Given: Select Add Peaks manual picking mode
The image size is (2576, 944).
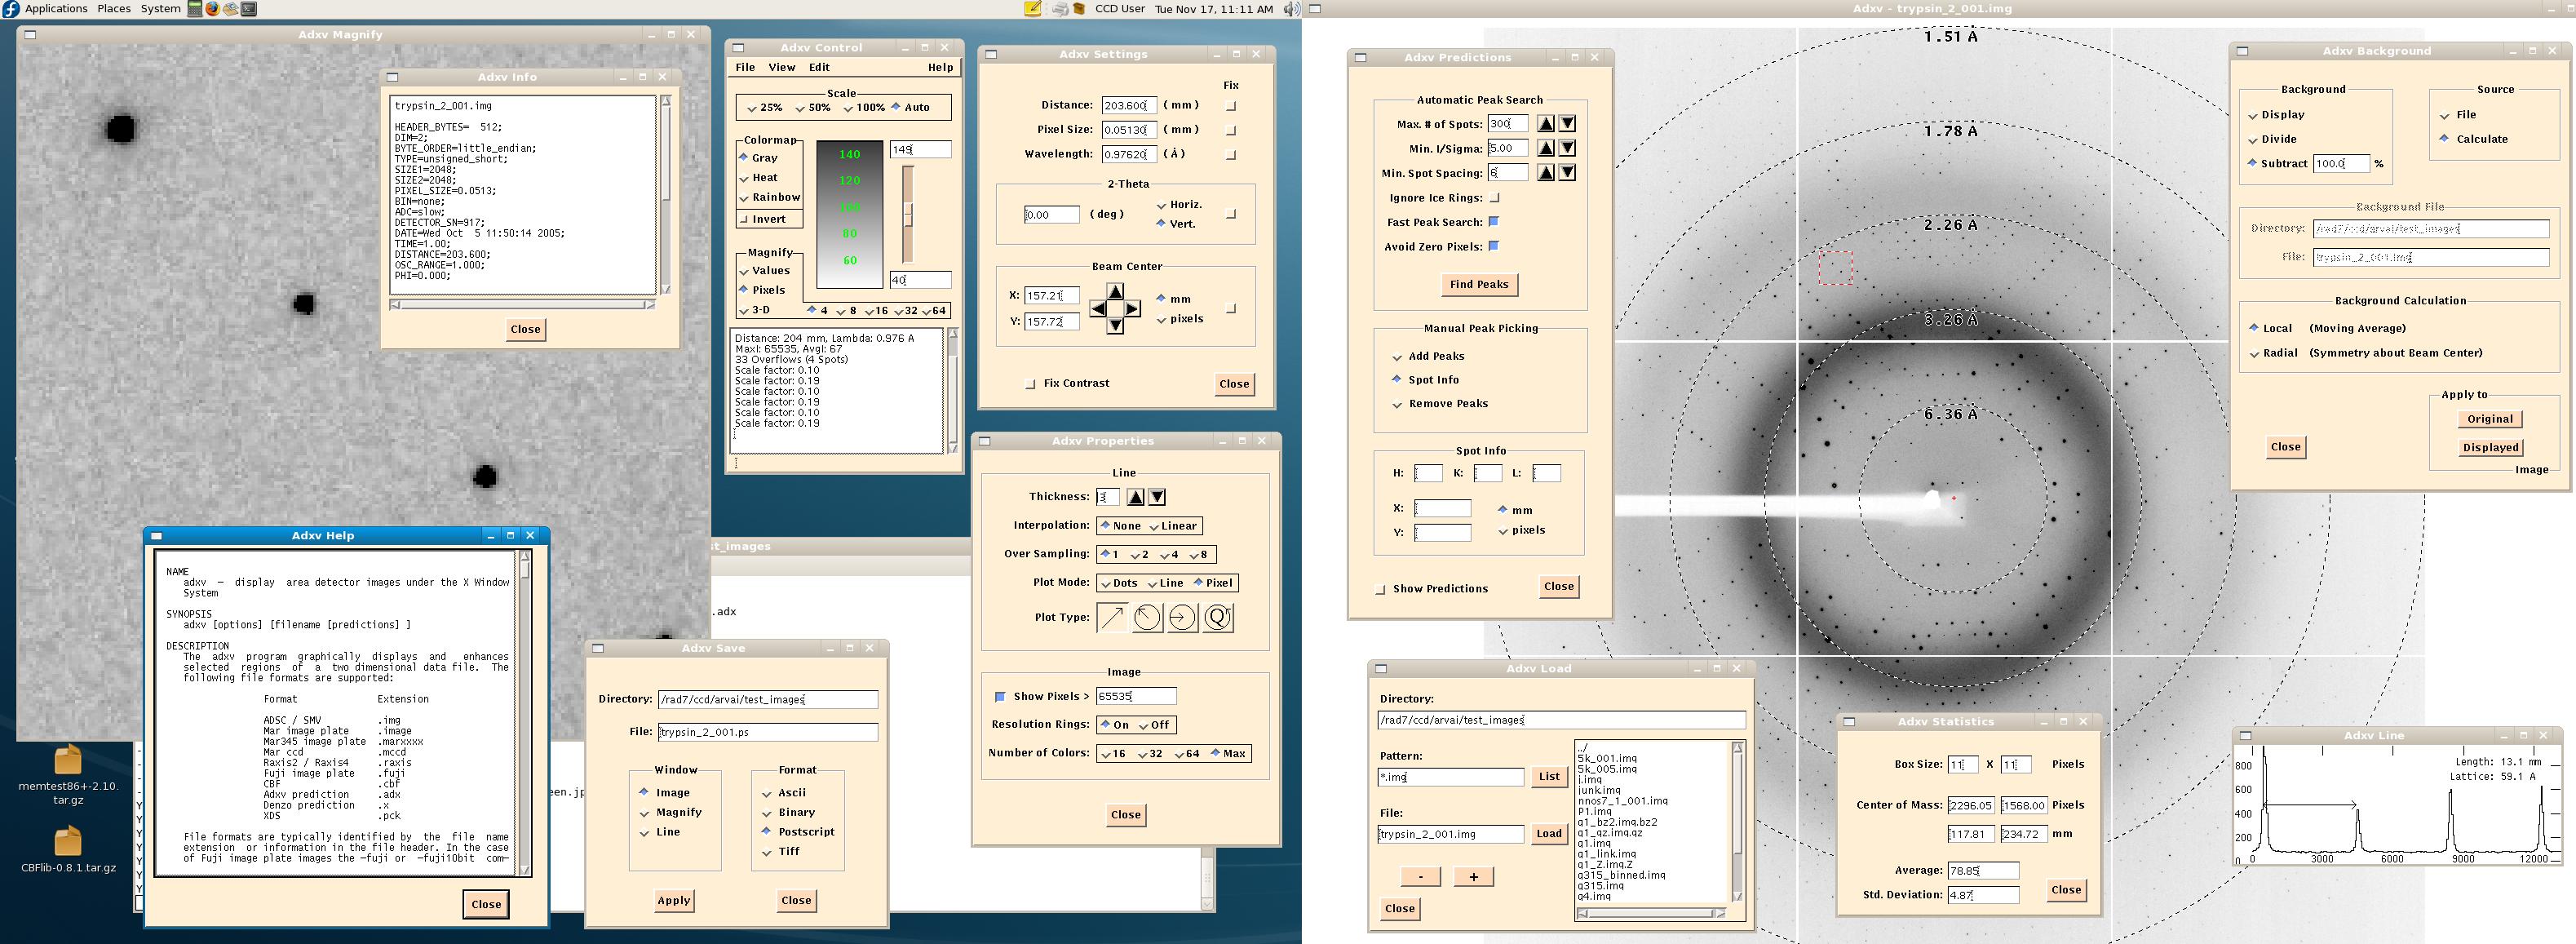Looking at the screenshot, I should coord(1428,357).
